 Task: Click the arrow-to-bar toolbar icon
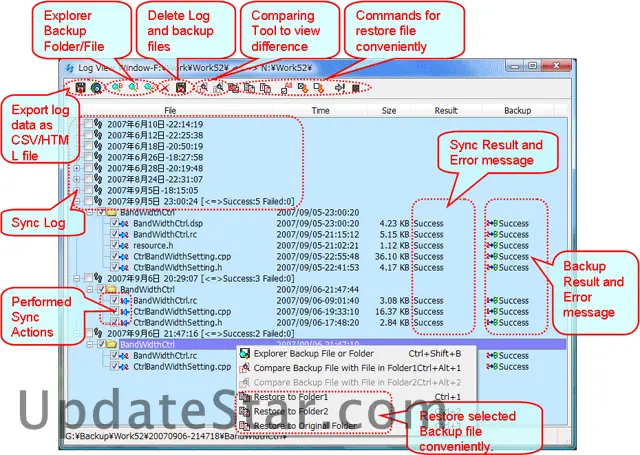tap(340, 88)
